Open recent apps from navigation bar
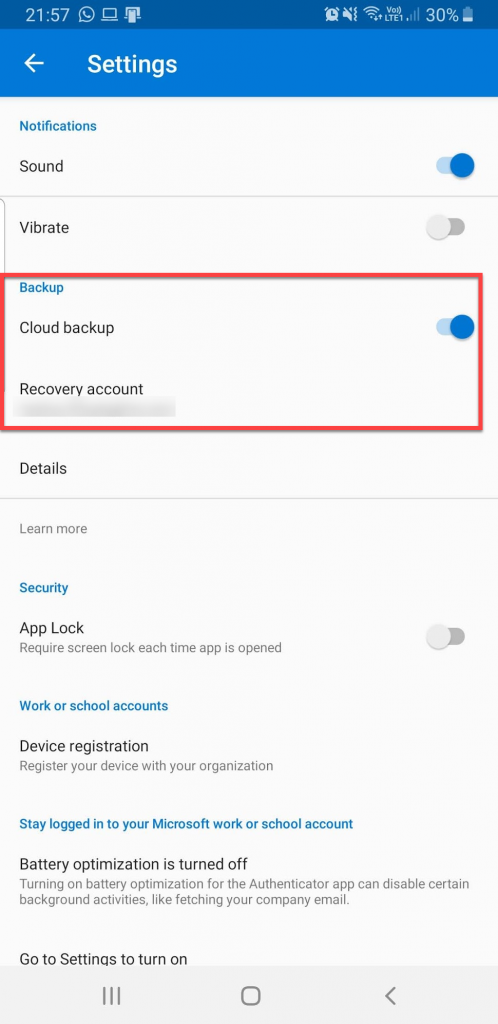The height and width of the screenshot is (1024, 498). [x=112, y=995]
